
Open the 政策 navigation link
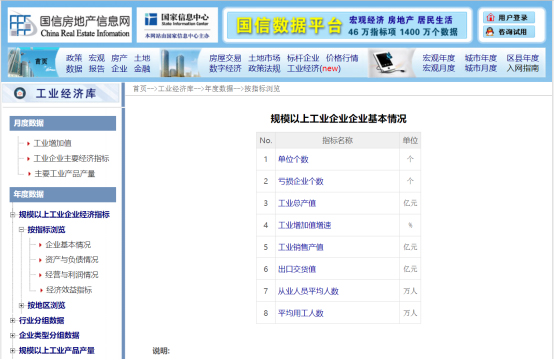[74, 58]
